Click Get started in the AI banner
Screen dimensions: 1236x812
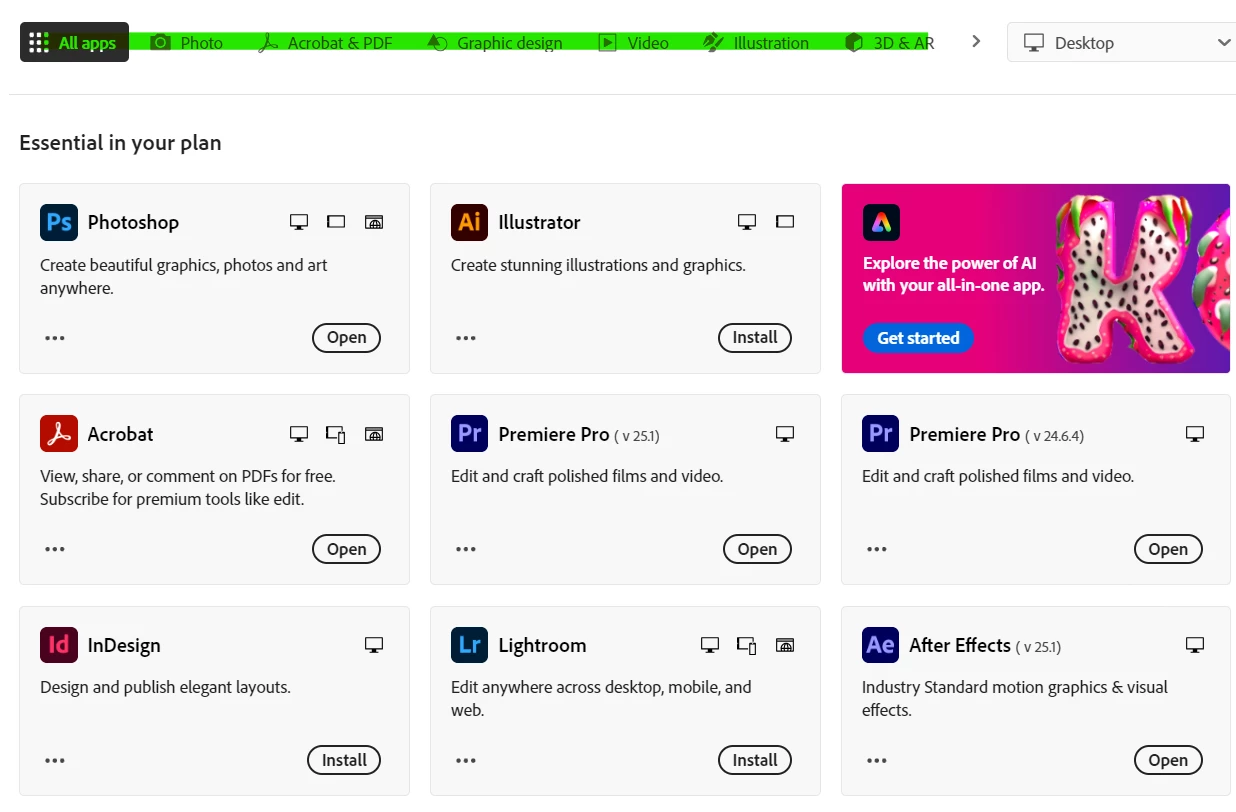tap(918, 338)
